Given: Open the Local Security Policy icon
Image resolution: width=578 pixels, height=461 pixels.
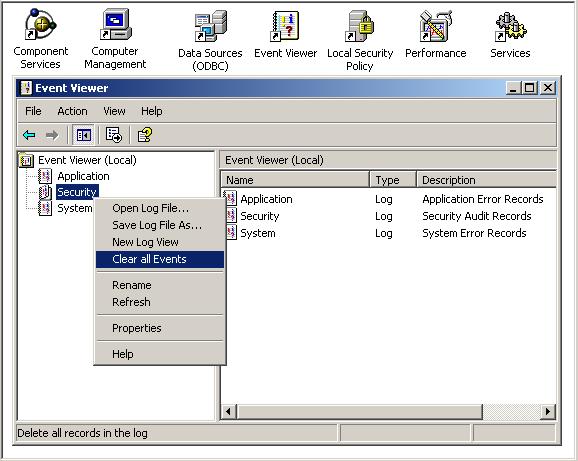Looking at the screenshot, I should coord(359,26).
